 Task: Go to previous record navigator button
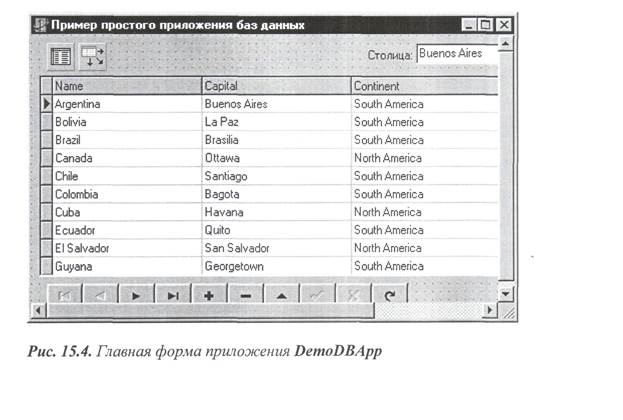coord(101,295)
